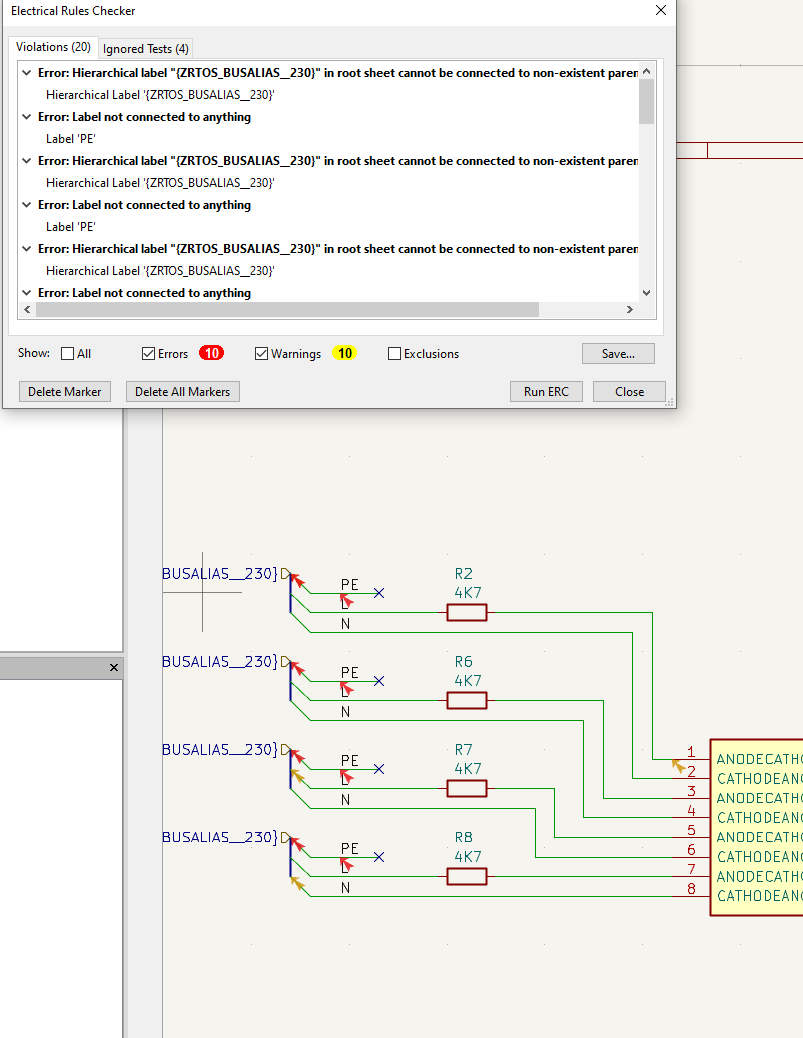This screenshot has height=1038, width=803.
Task: Open the Violations (20) tab
Action: 53,47
